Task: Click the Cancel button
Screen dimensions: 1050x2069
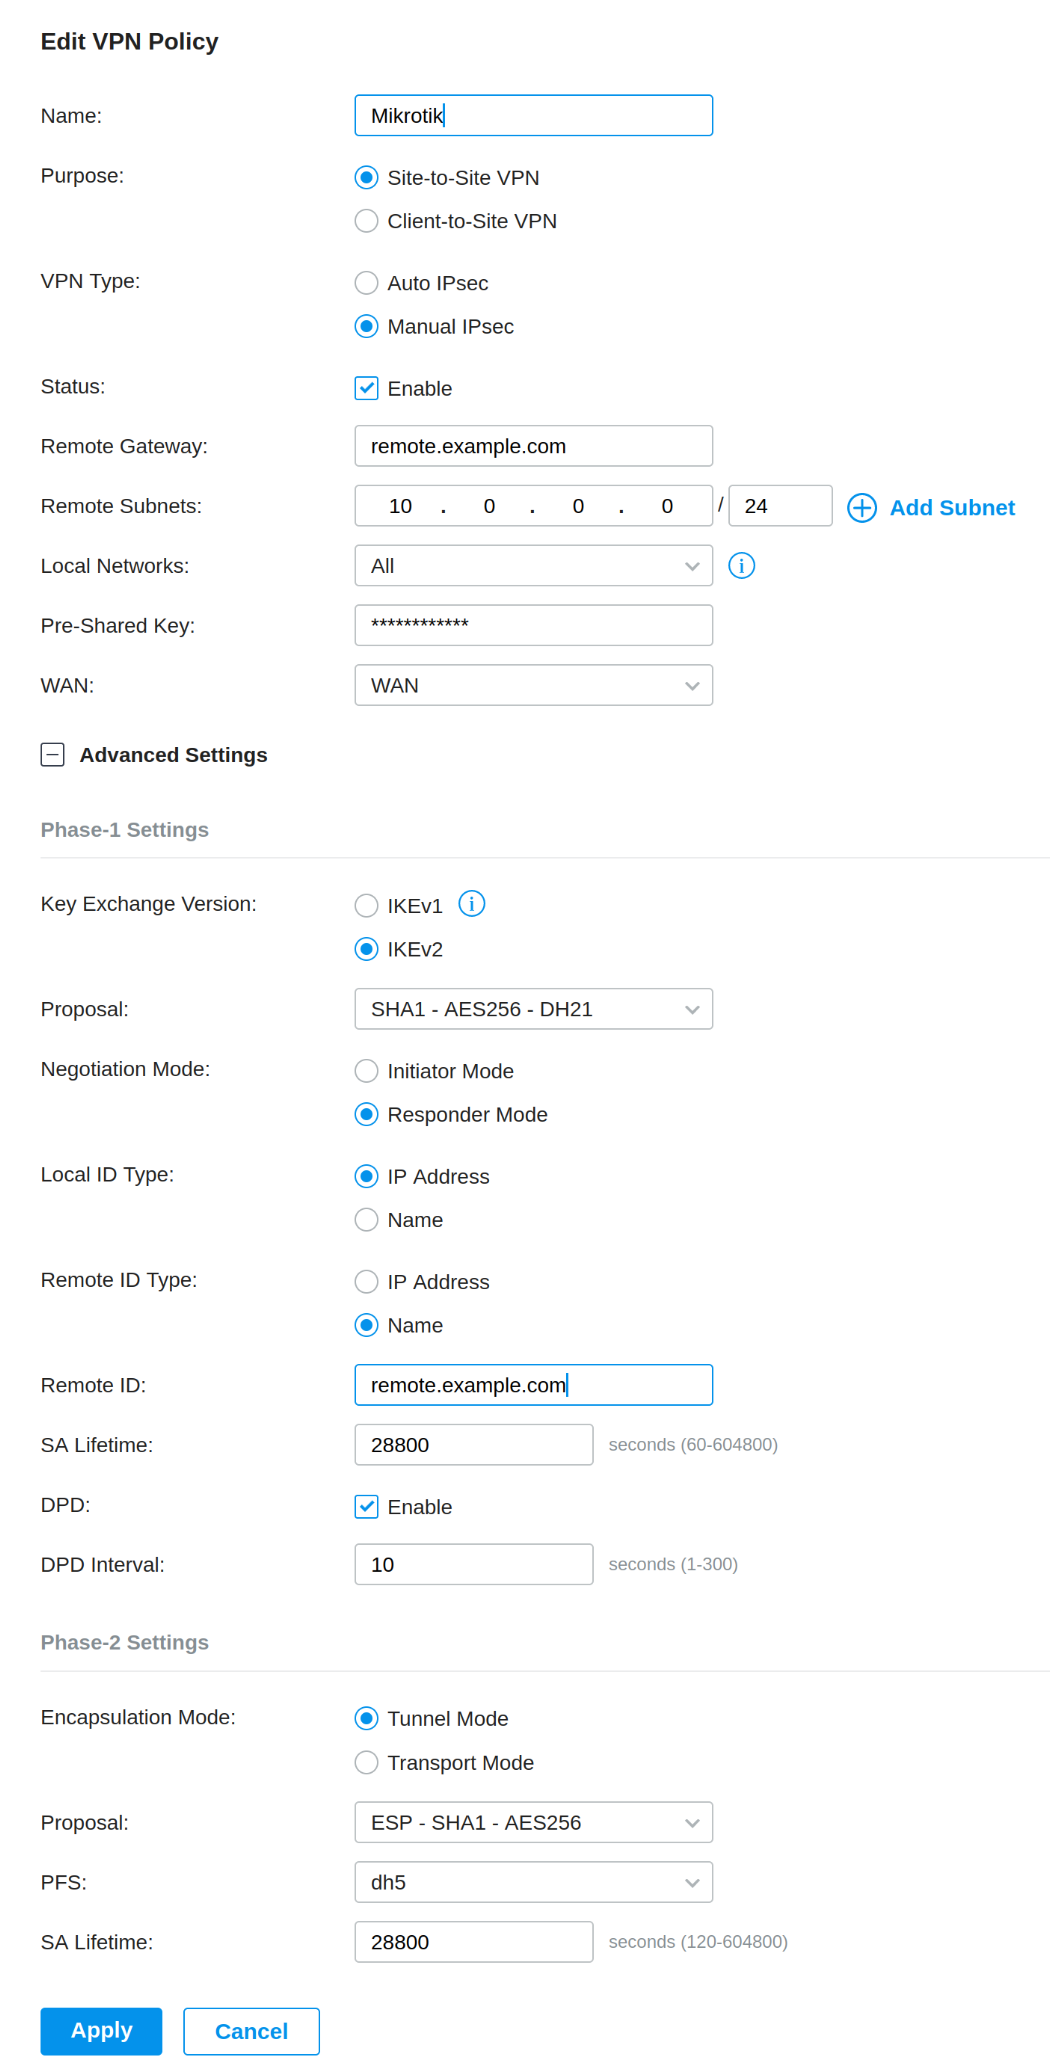Action: (251, 2031)
